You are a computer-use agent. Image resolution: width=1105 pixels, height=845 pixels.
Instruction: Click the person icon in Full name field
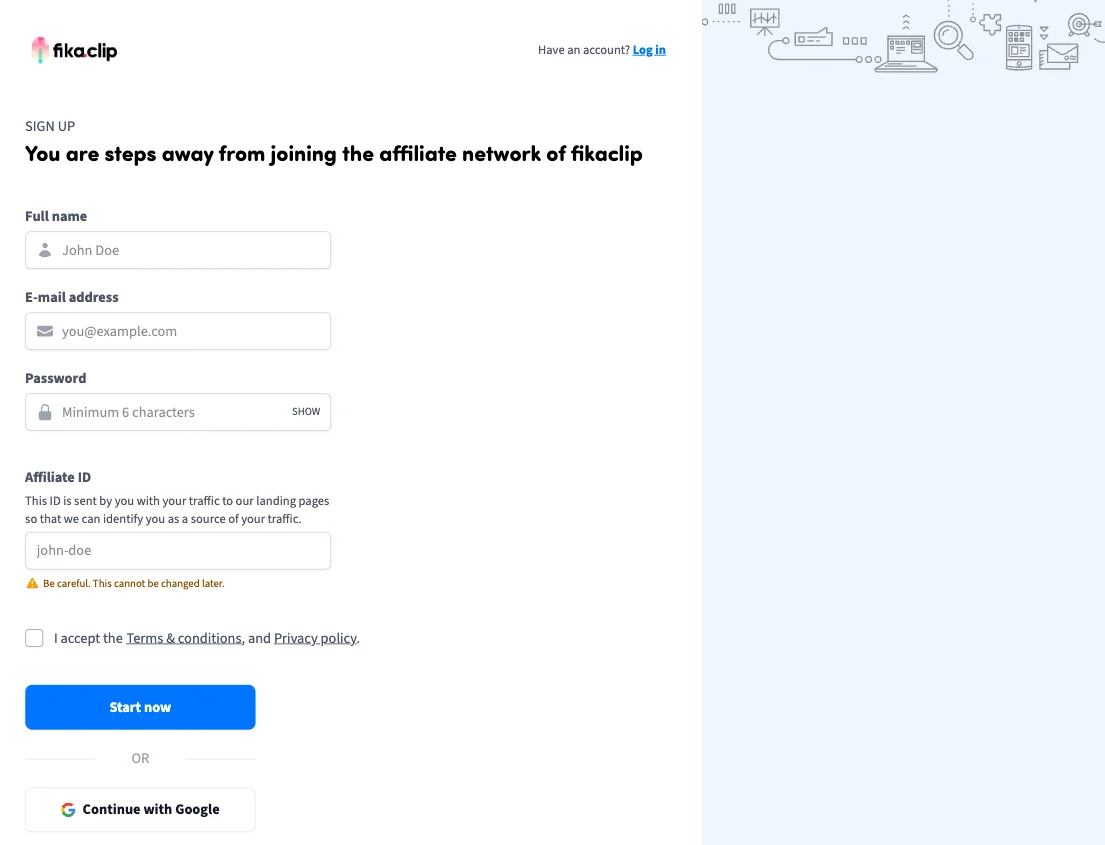[x=45, y=250]
